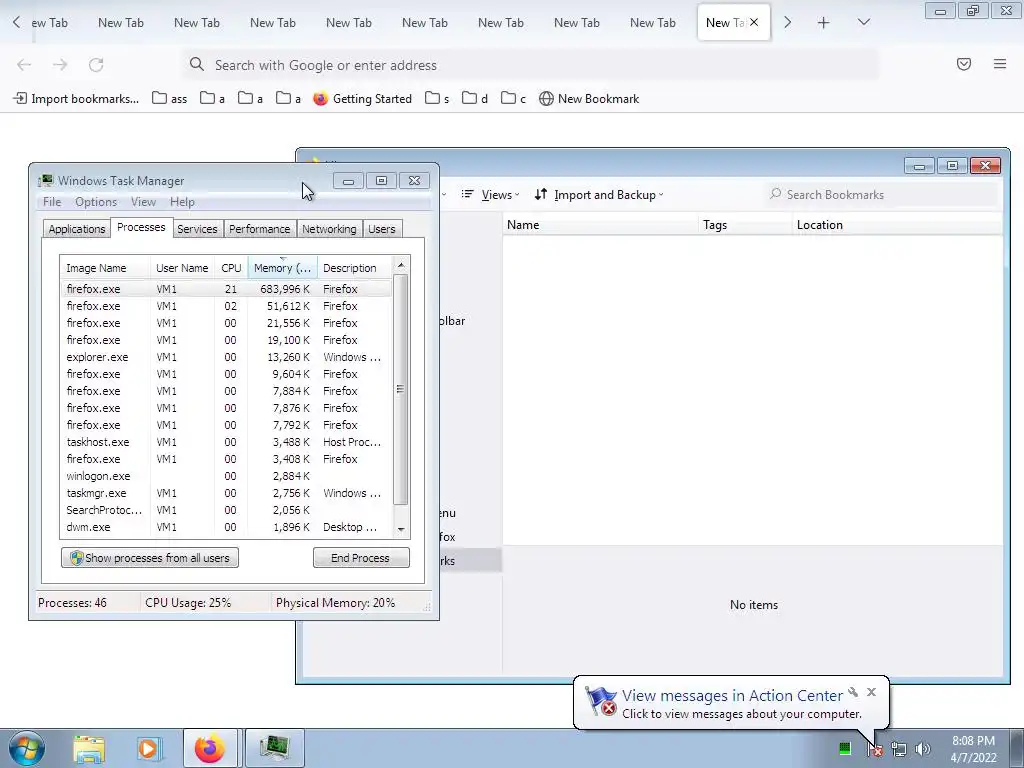
Task: Go back with the browser back arrow
Action: [x=24, y=65]
